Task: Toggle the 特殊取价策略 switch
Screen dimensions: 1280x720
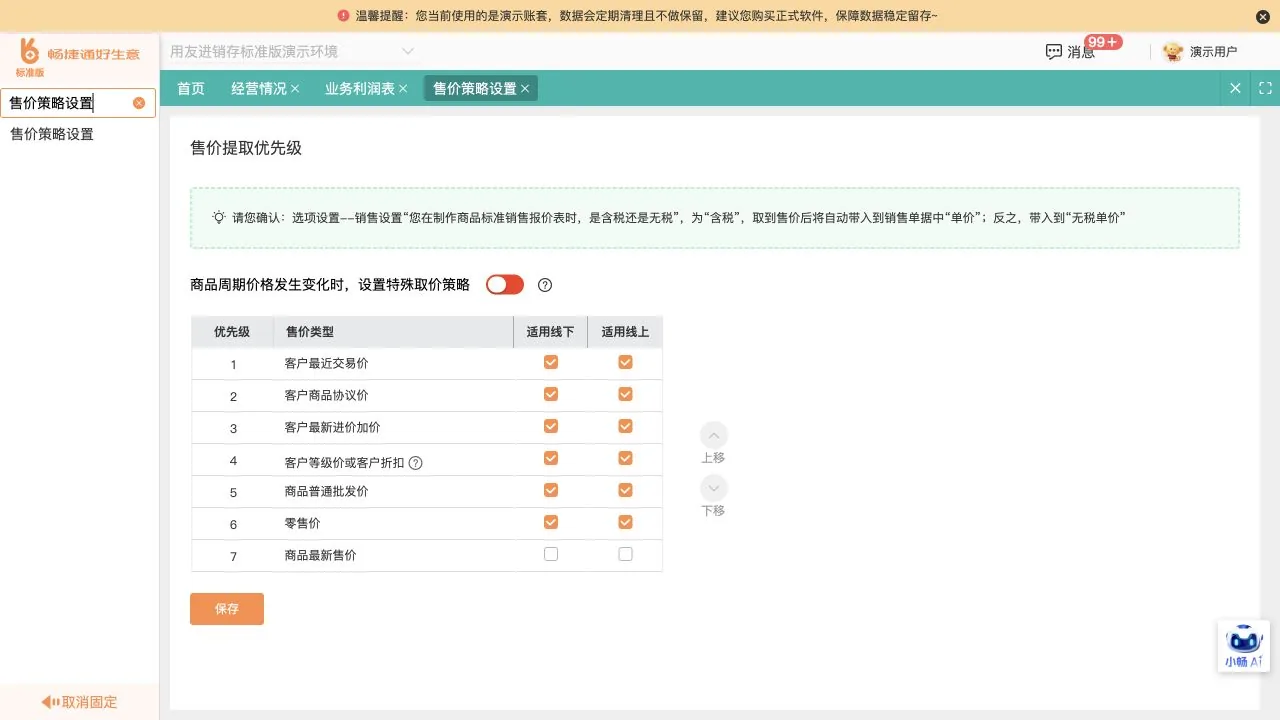Action: point(505,285)
